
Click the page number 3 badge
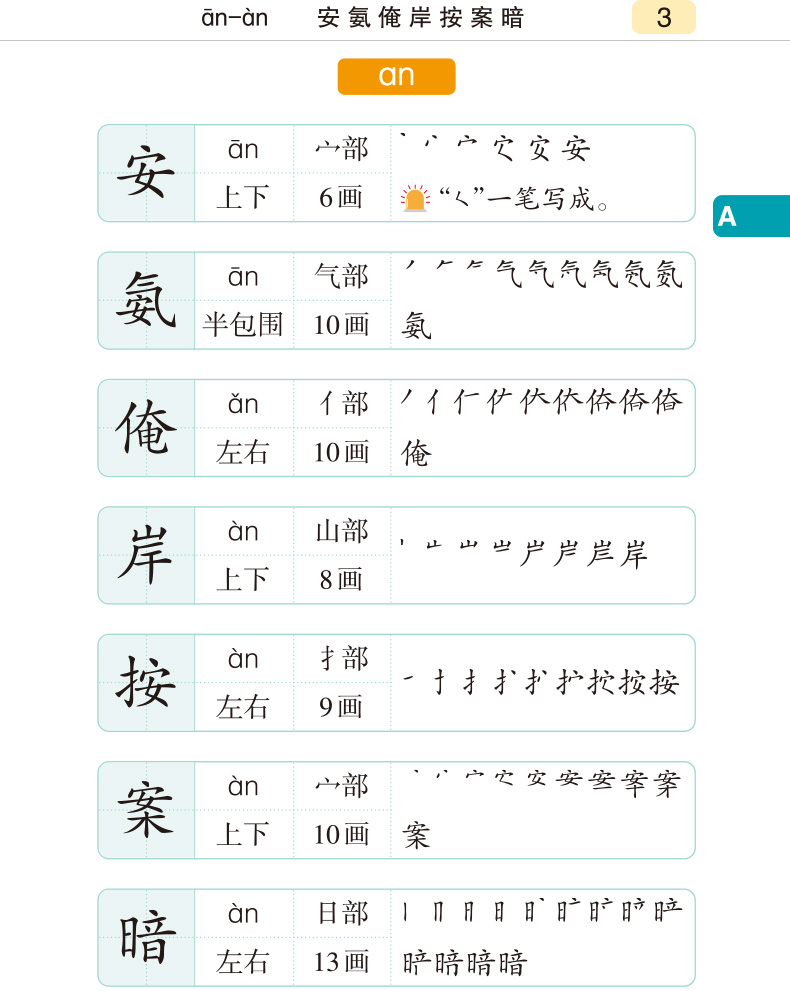tap(663, 18)
